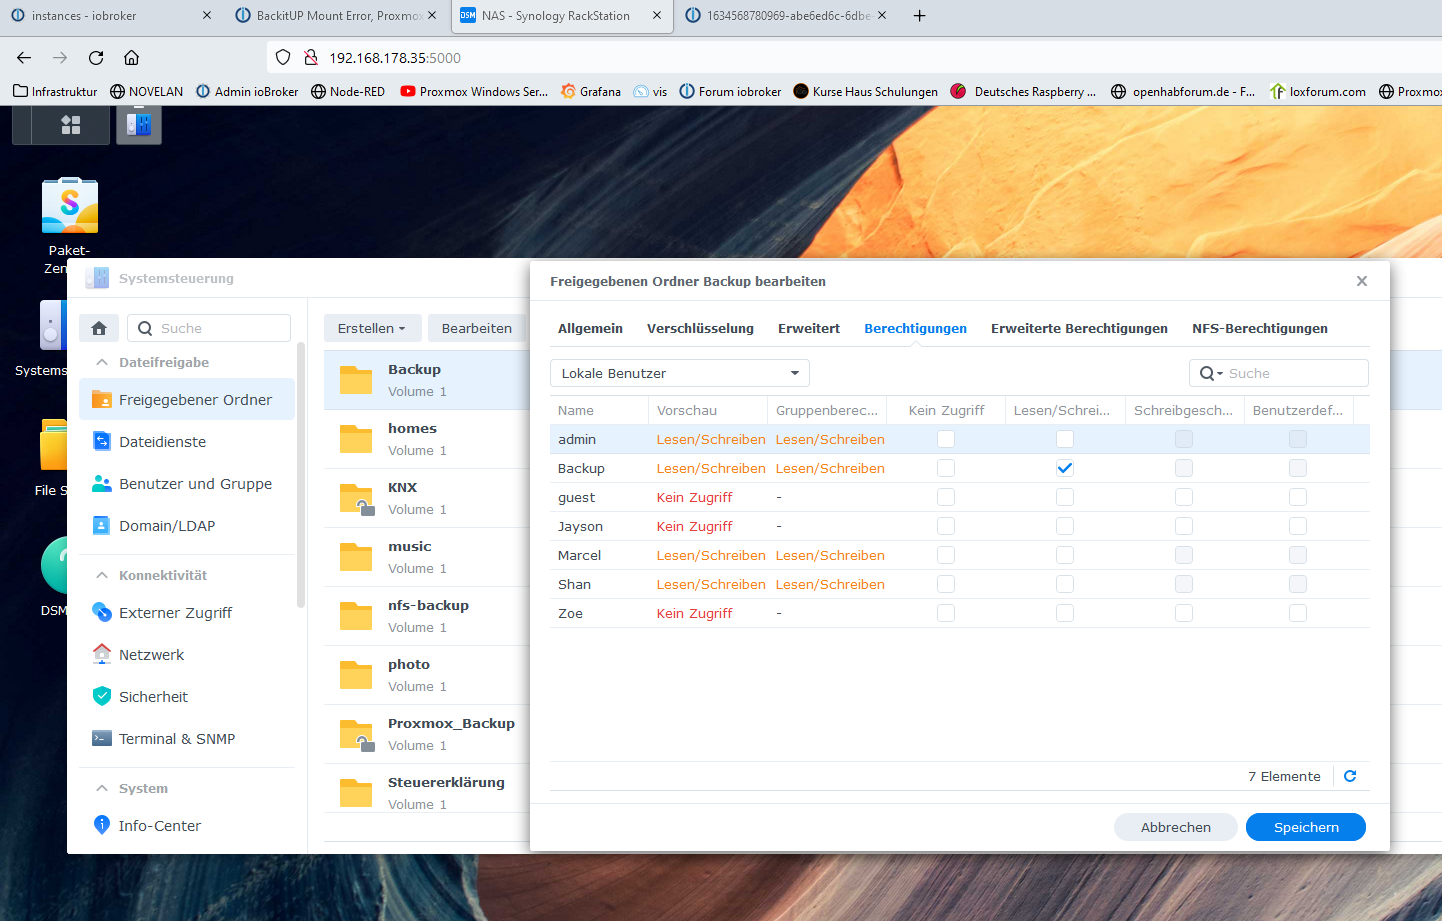
Task: Collapse the Konnektivität section
Action: tap(102, 575)
